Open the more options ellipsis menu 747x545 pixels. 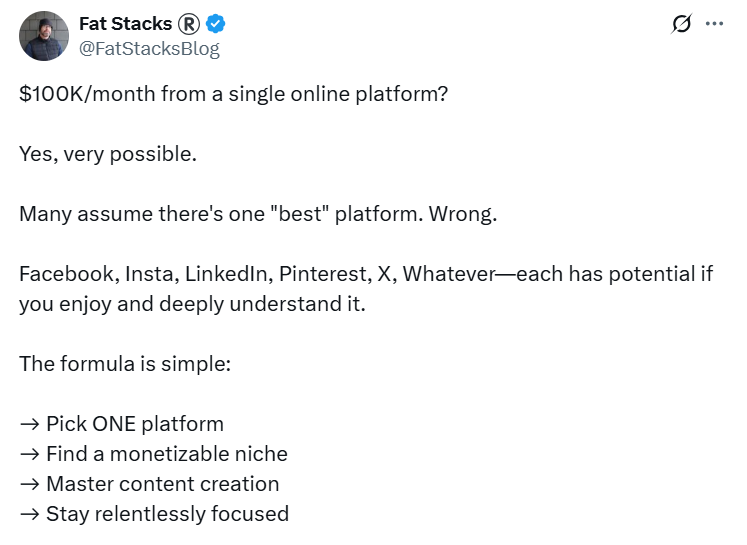coord(714,24)
